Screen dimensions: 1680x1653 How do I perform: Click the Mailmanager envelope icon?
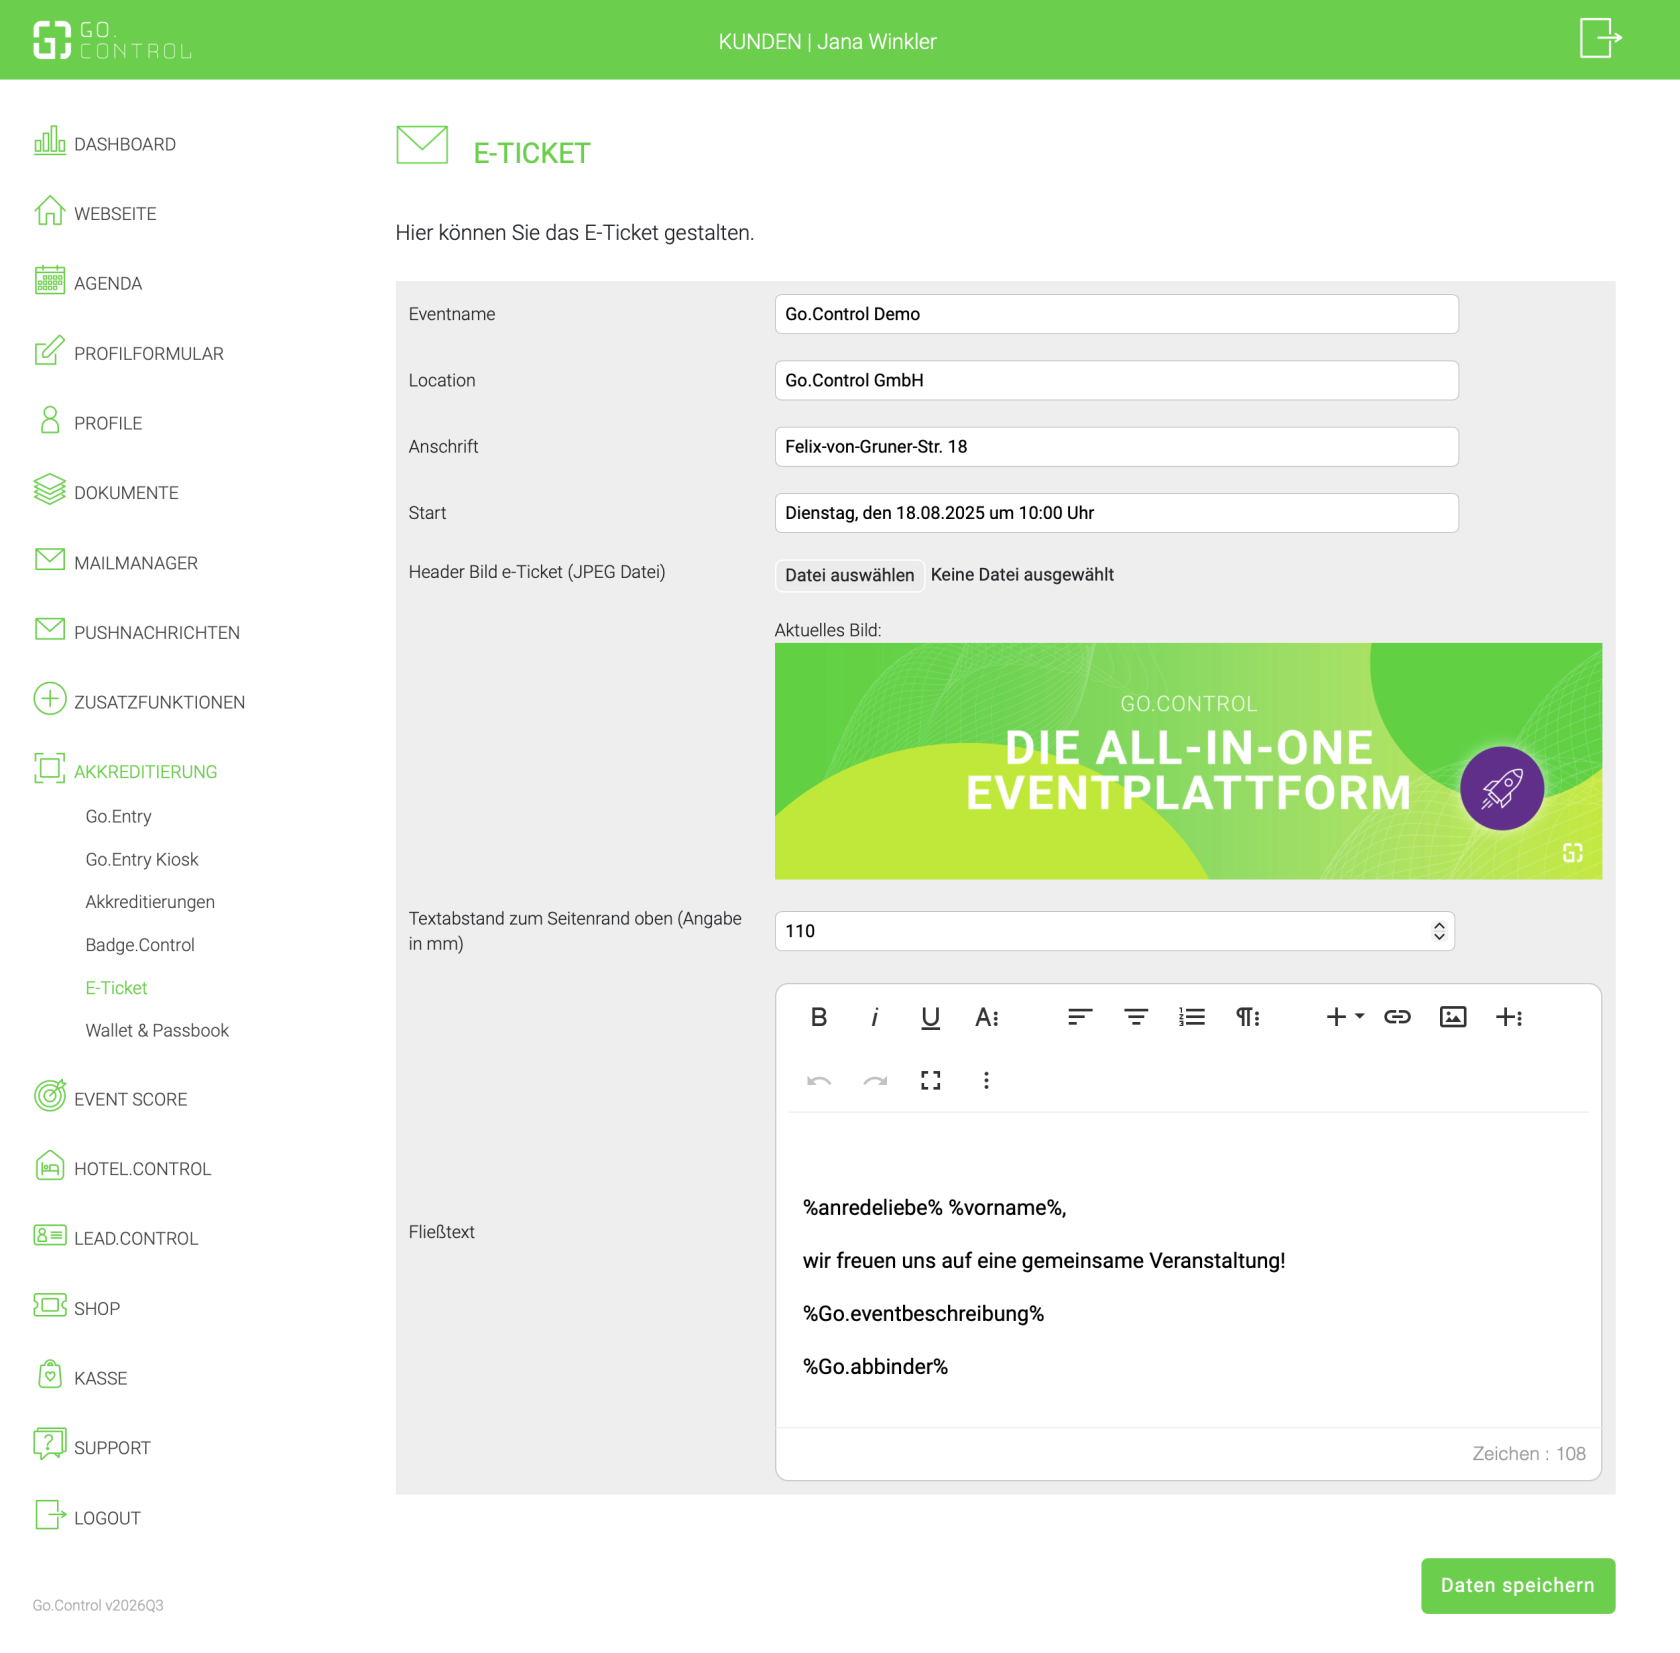49,560
